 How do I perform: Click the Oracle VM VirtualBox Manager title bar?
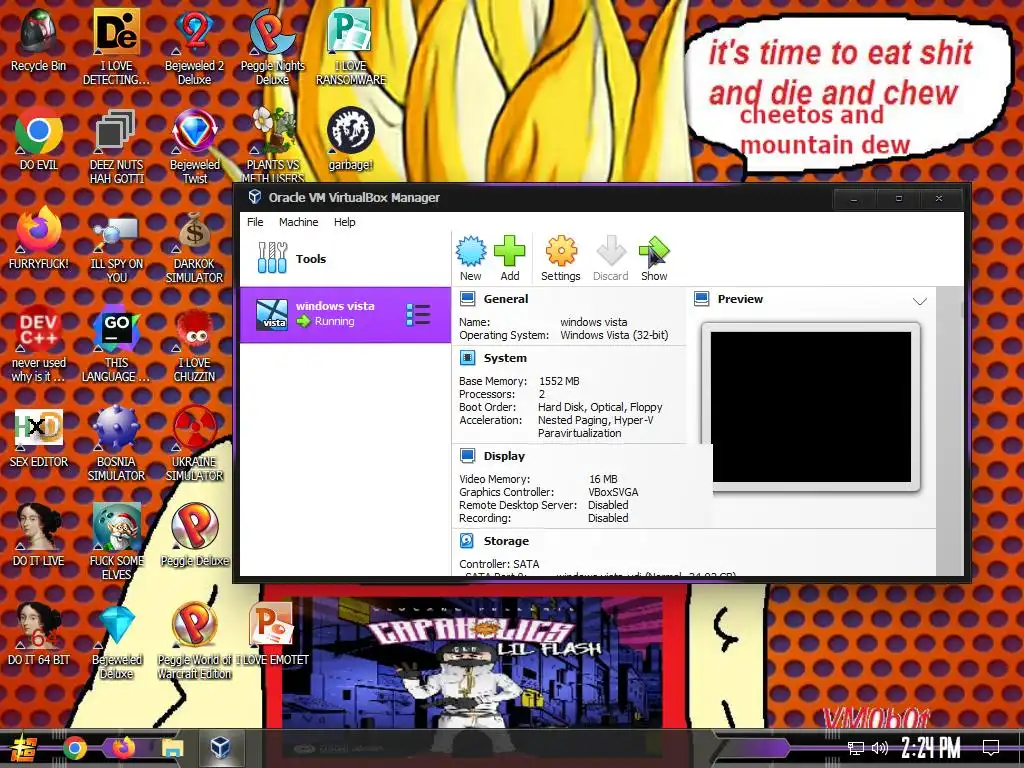point(536,197)
